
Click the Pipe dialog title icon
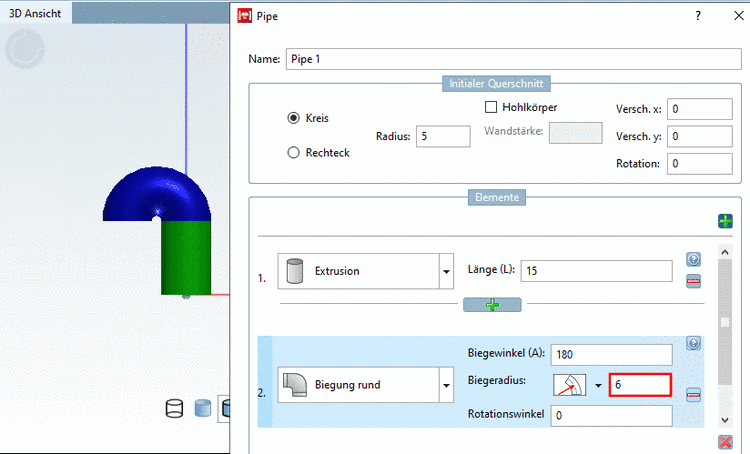(244, 16)
